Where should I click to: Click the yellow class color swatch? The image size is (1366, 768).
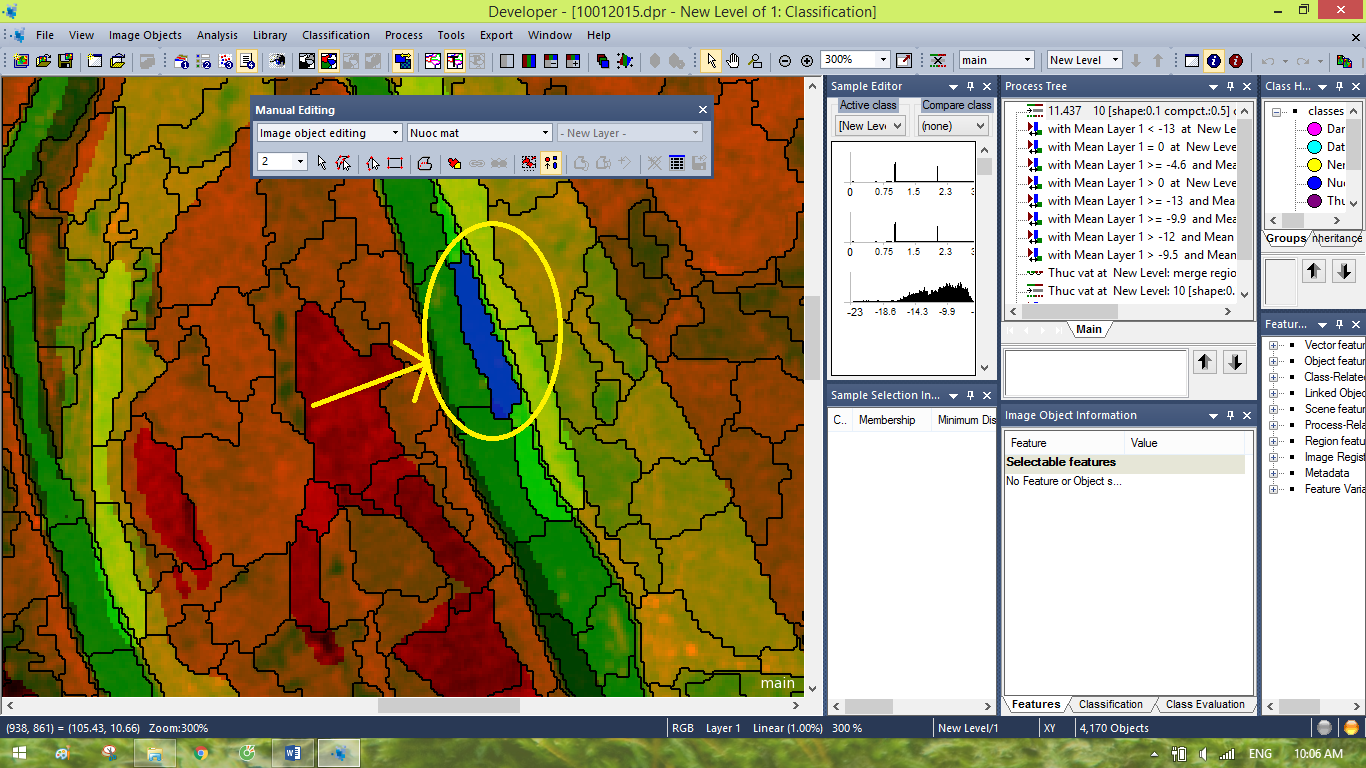1314,165
